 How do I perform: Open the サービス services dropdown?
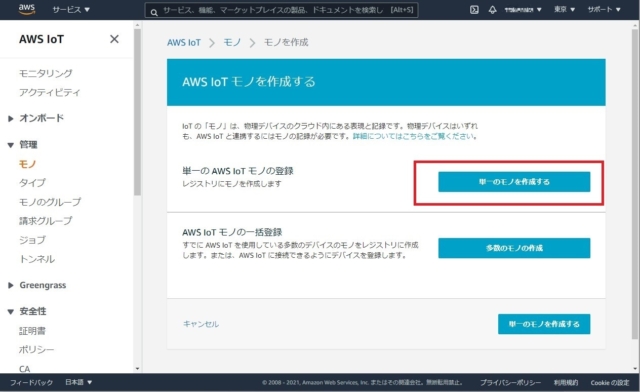click(71, 9)
